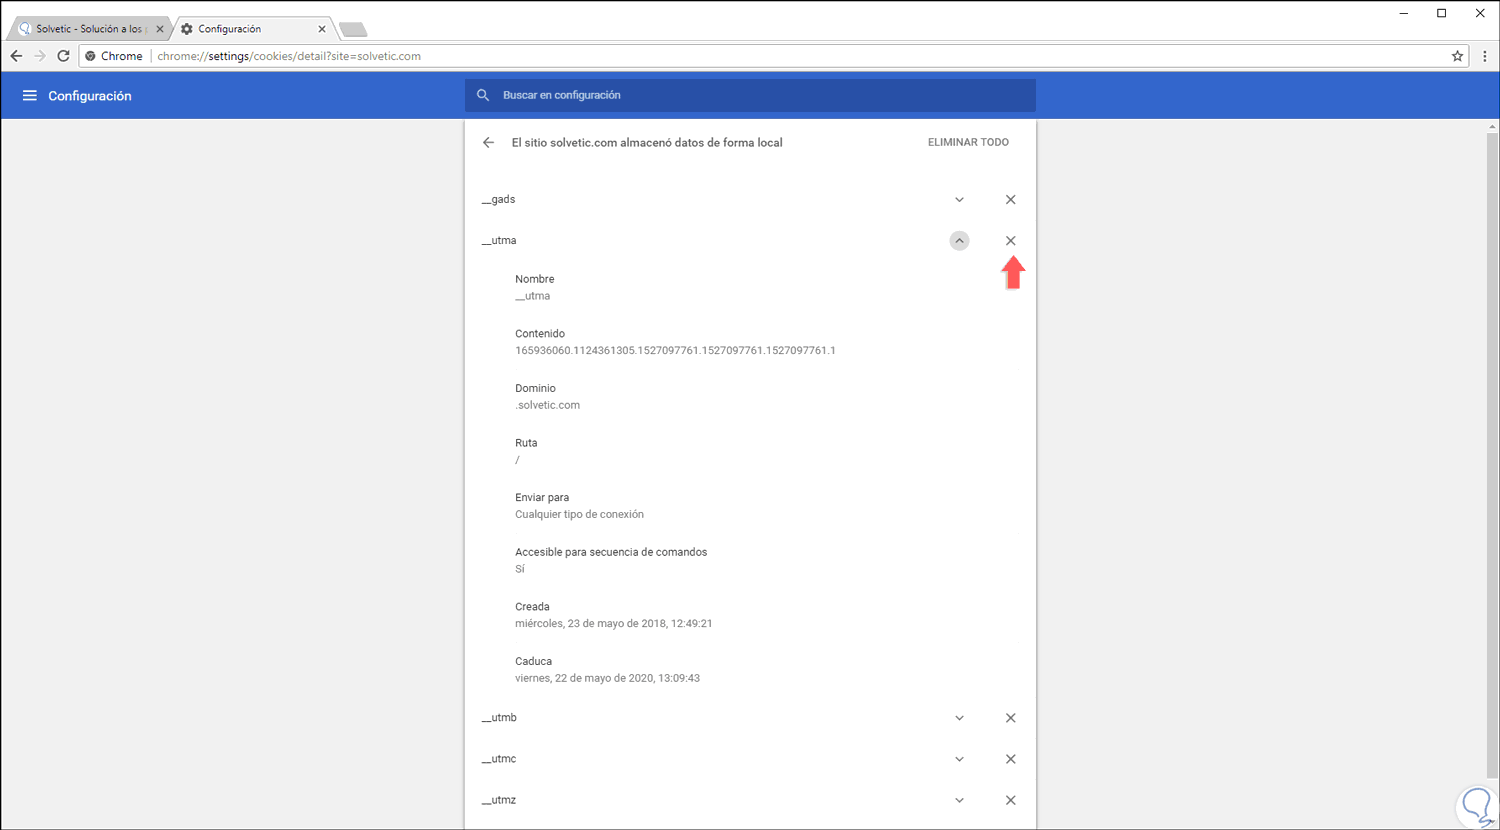Focus the Buscar en configuración search field
The height and width of the screenshot is (830, 1500).
[750, 95]
